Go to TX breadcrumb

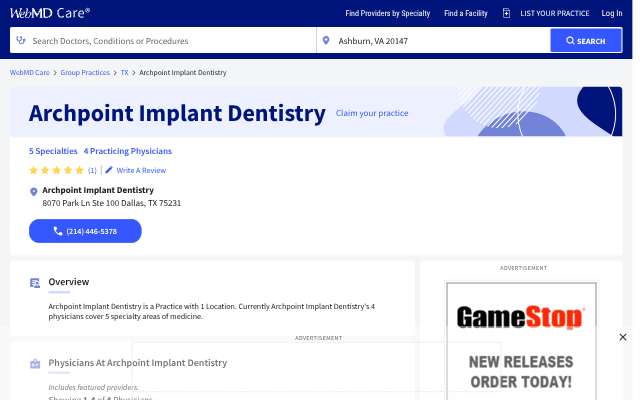click(124, 73)
